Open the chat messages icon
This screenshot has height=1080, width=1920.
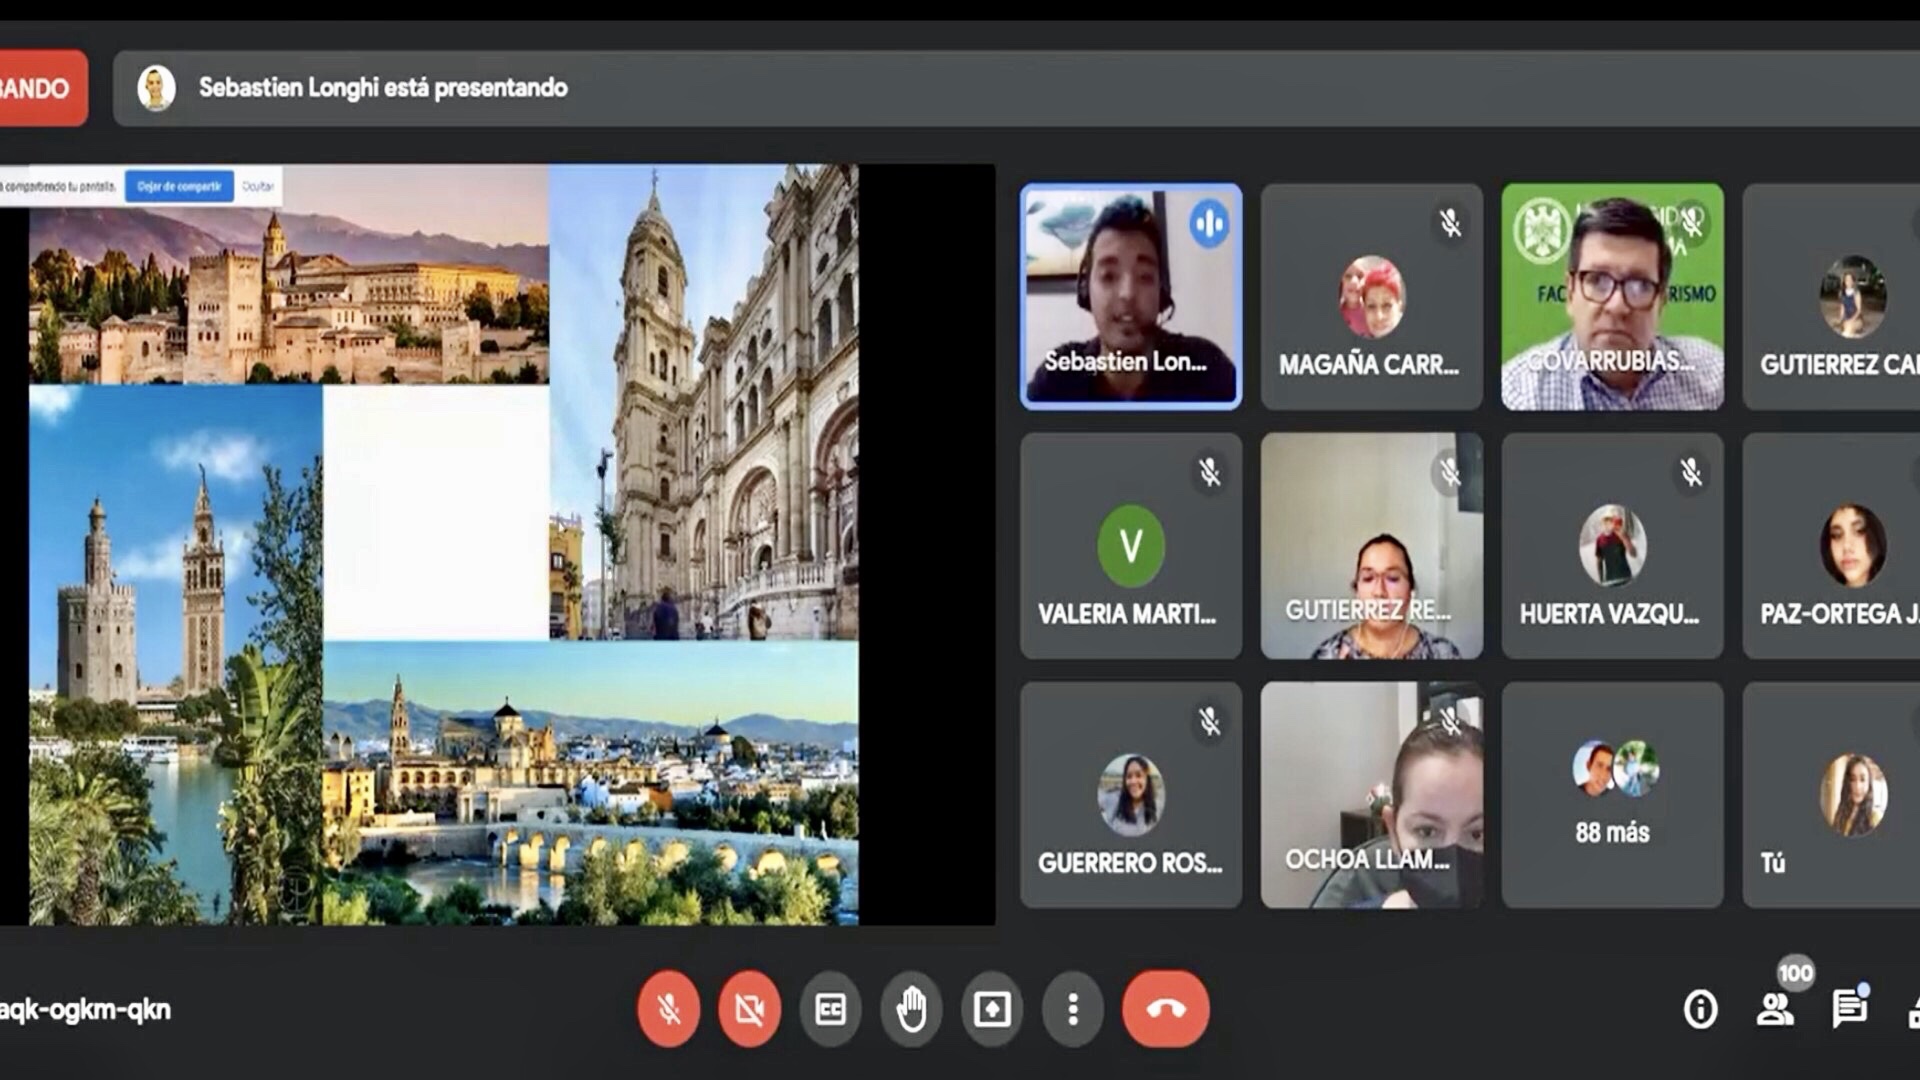click(1849, 1009)
